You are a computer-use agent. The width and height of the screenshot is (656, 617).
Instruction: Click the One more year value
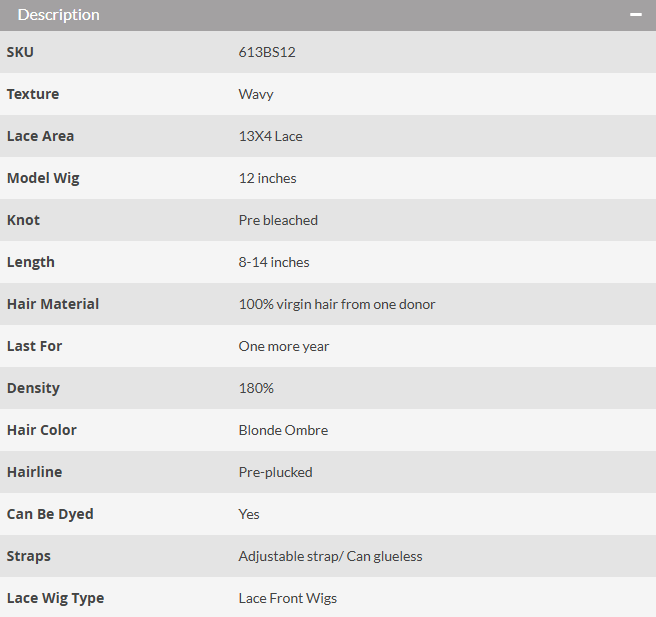tap(284, 346)
